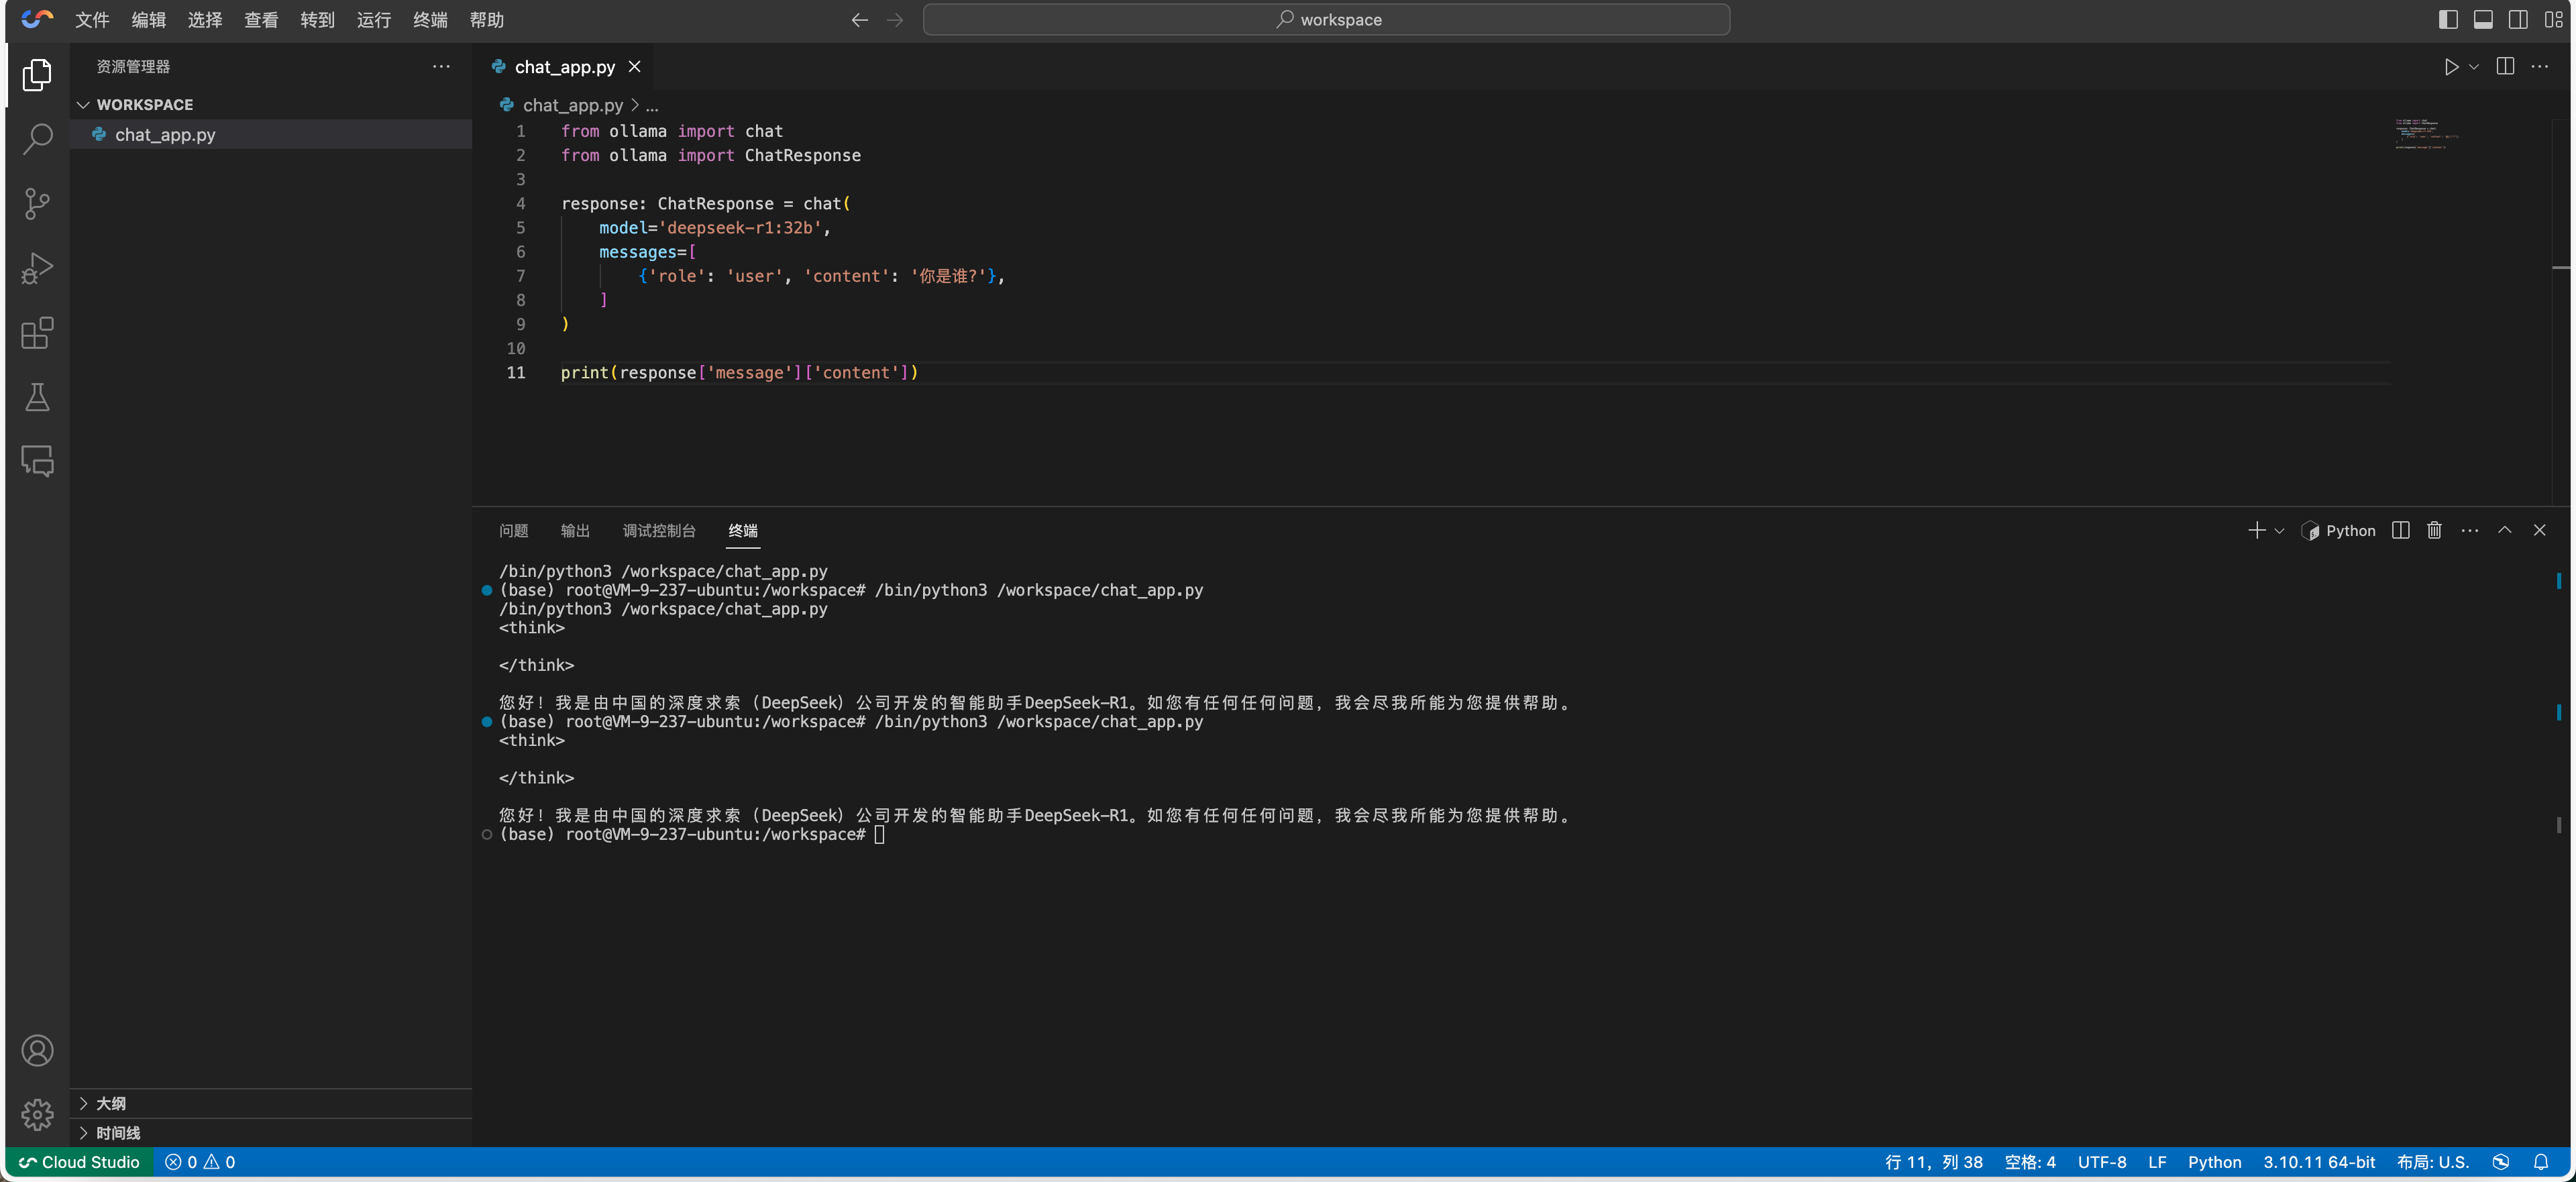Open the Search view in activity bar
The height and width of the screenshot is (1182, 2576).
[37, 139]
